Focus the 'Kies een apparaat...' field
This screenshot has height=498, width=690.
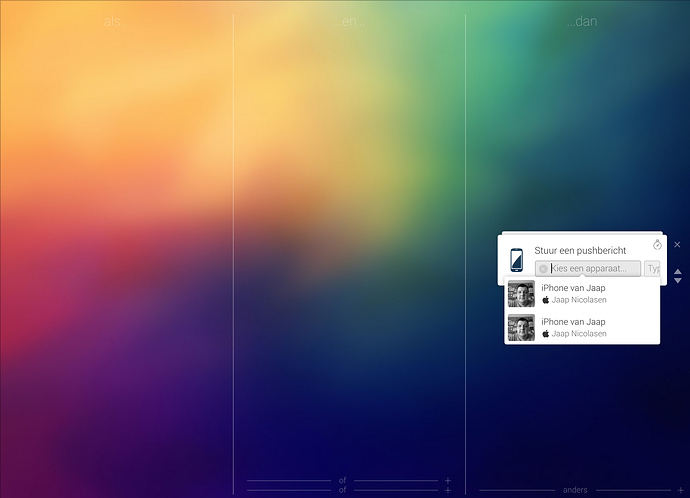588,268
